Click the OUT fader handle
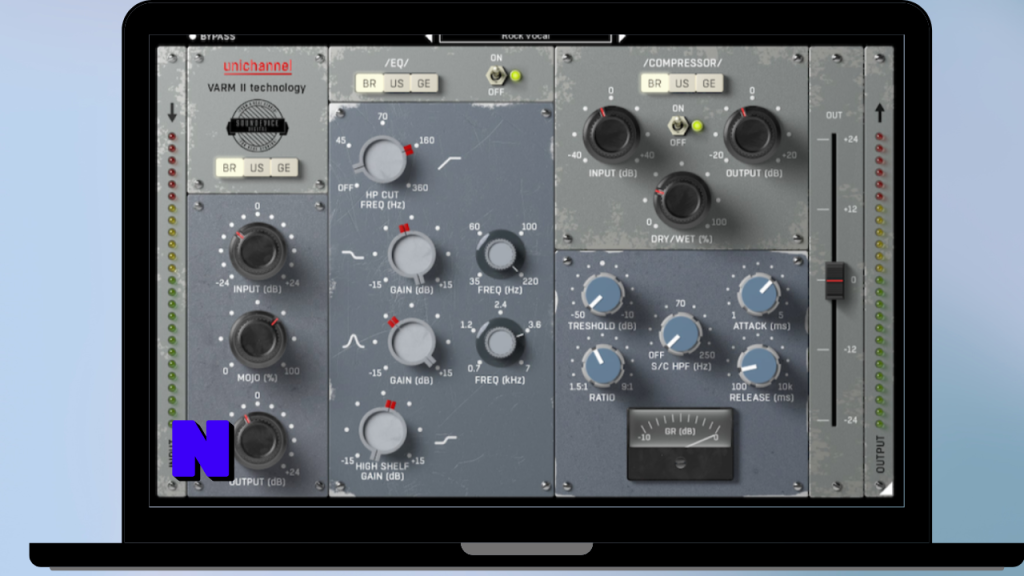The width and height of the screenshot is (1024, 576). pos(834,280)
